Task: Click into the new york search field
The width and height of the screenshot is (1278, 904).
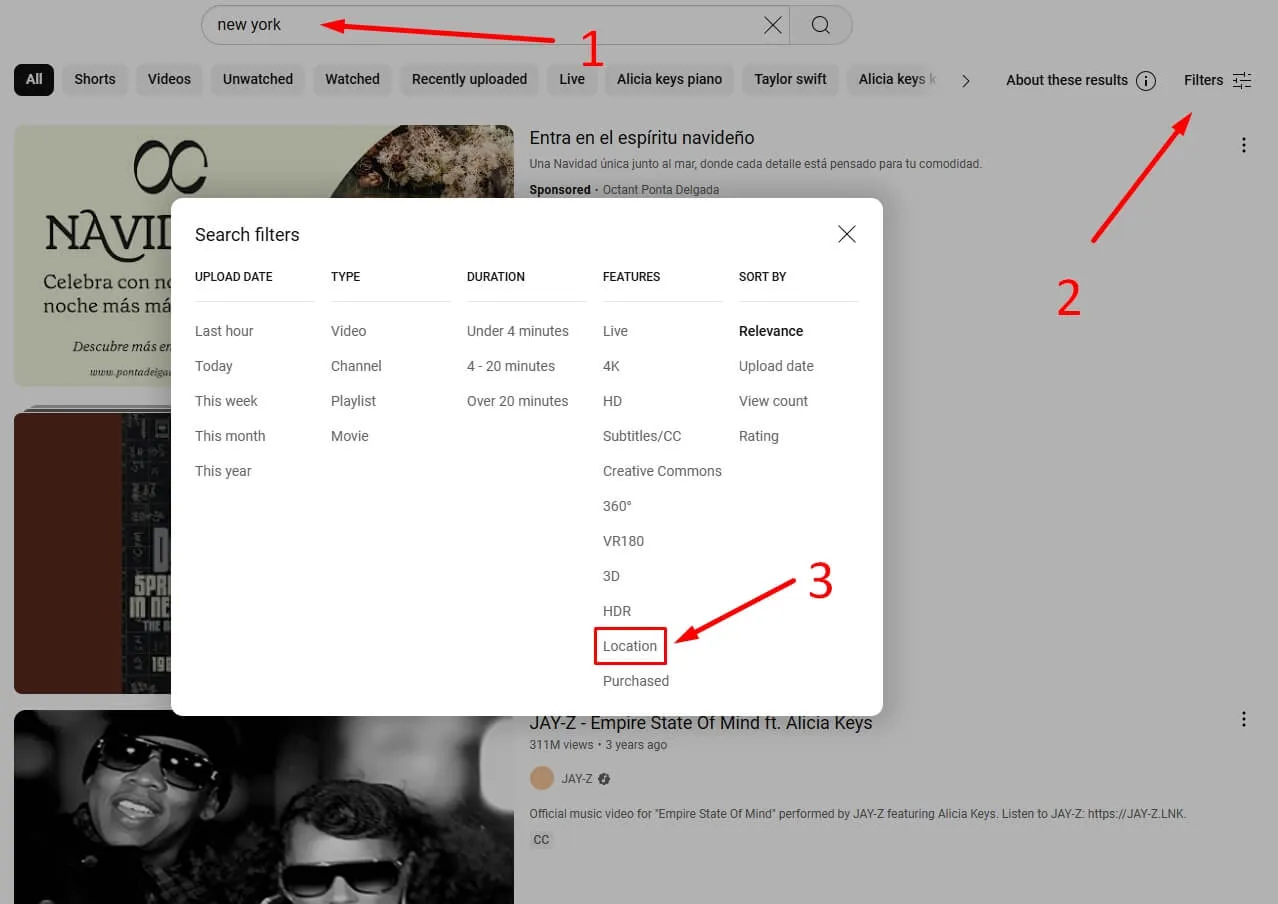Action: click(480, 25)
